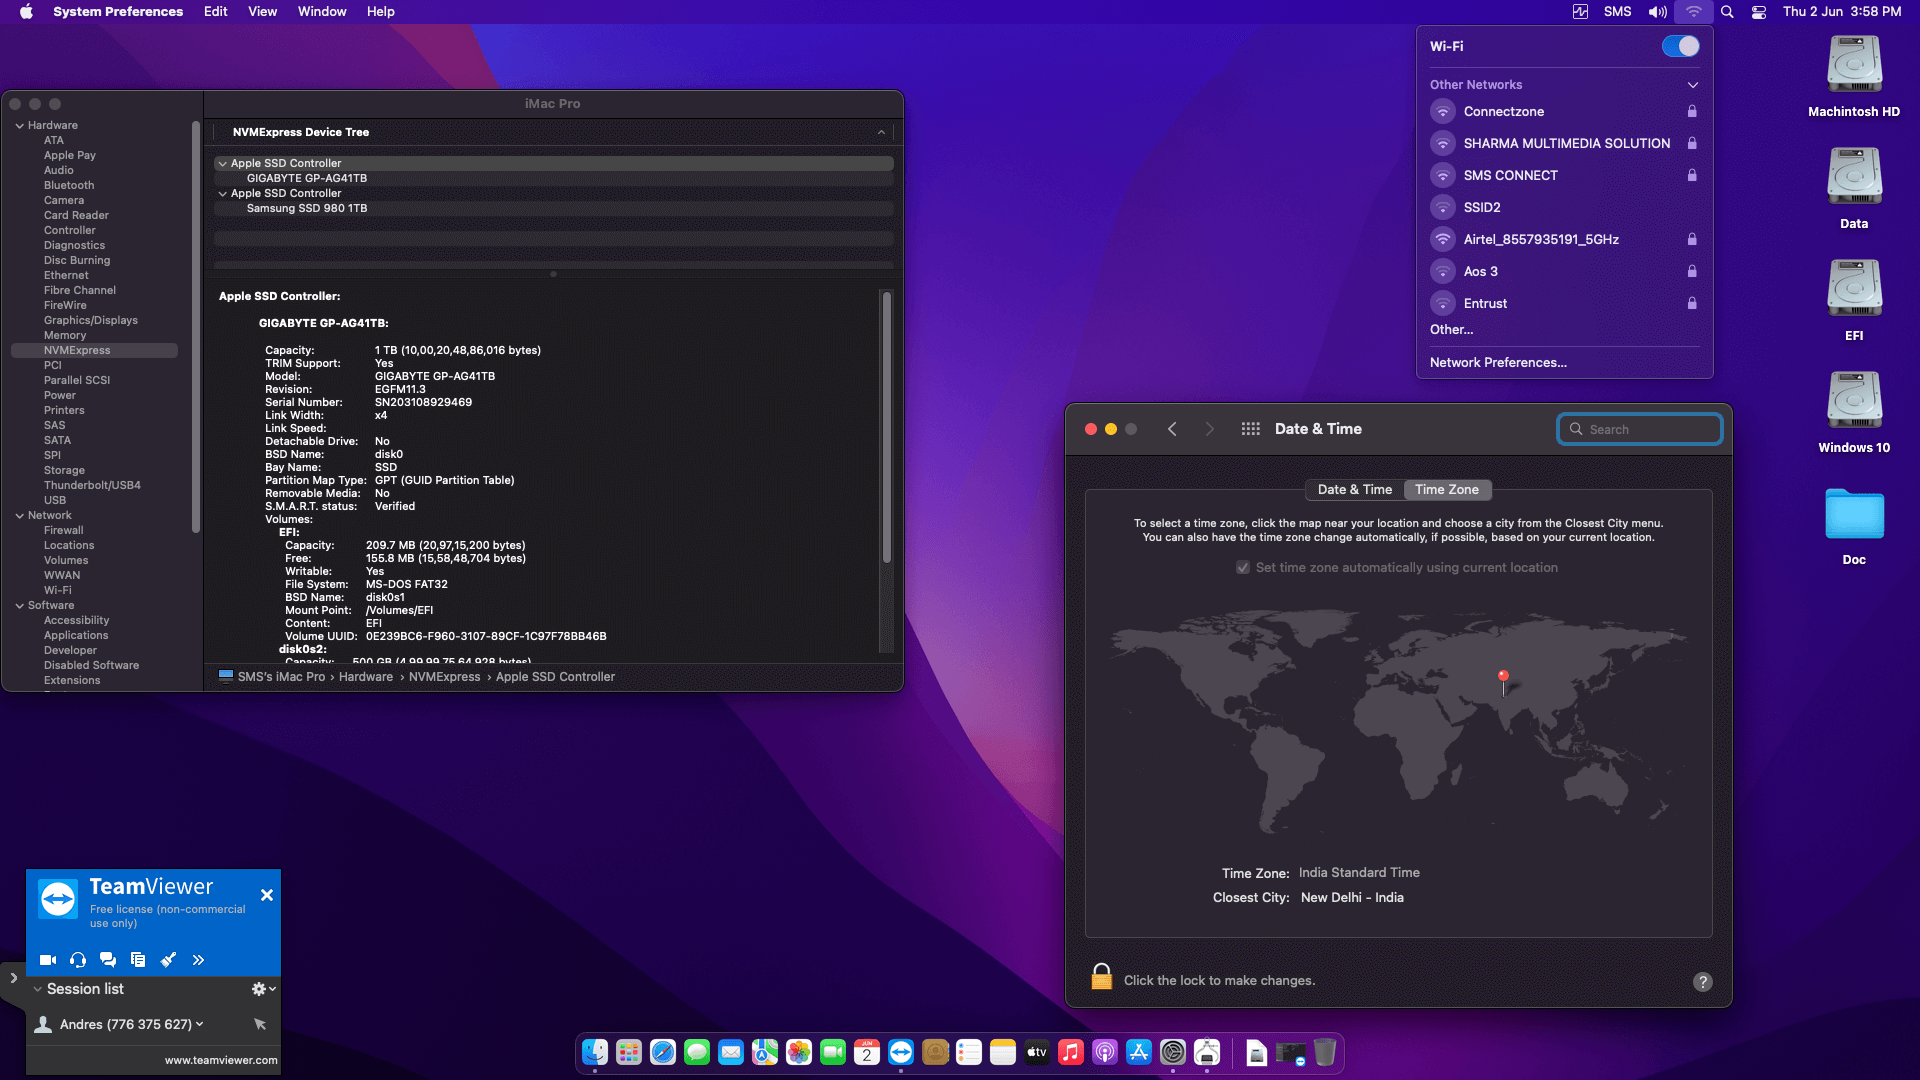Collapse the Hardware tree group
This screenshot has height=1080, width=1920.
coord(20,126)
